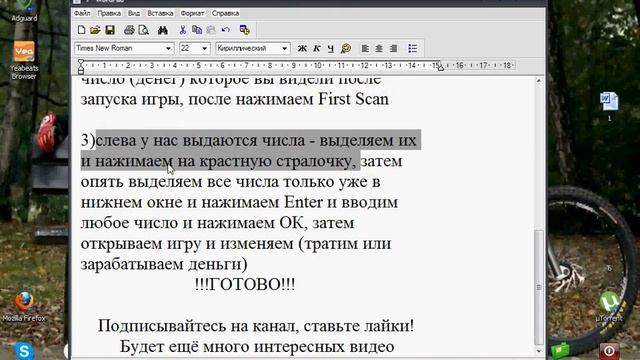Print the document
The image size is (640, 360).
tap(129, 30)
